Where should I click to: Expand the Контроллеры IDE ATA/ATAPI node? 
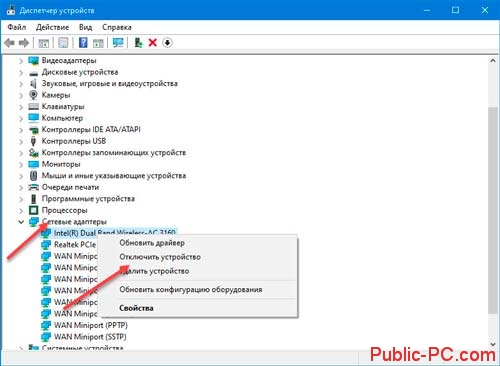point(21,130)
